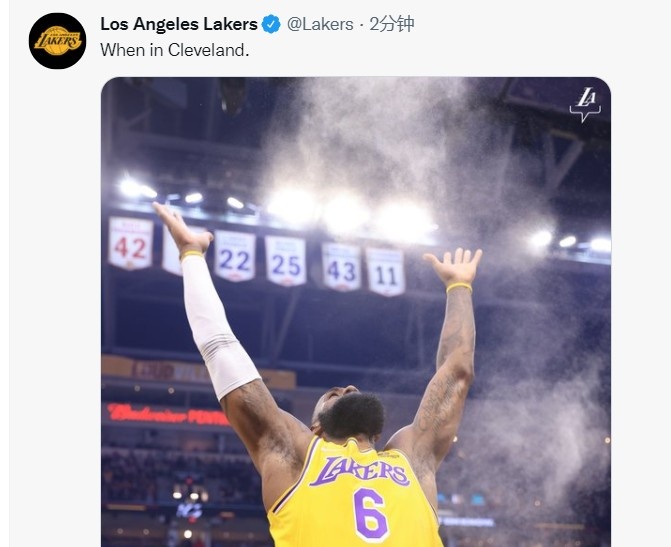Click the number 22 banner in the photo

coord(235,256)
